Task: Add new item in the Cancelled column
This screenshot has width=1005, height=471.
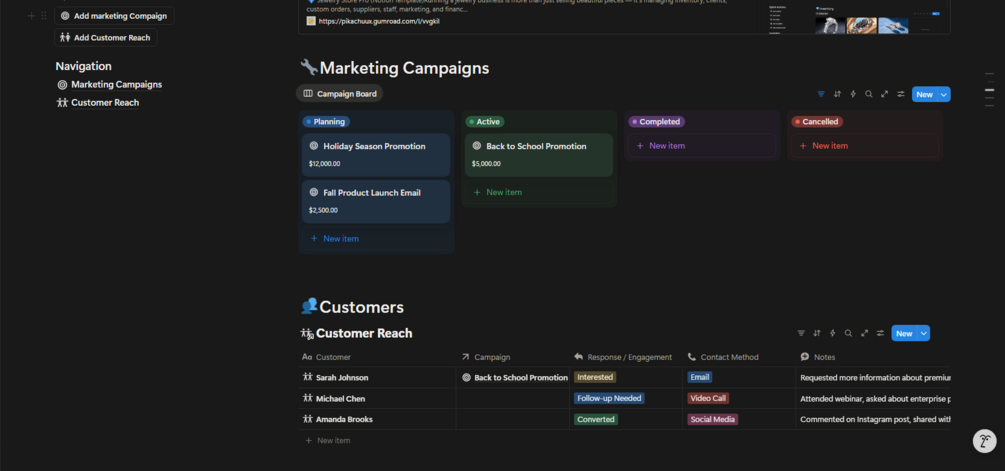Action: pos(829,146)
